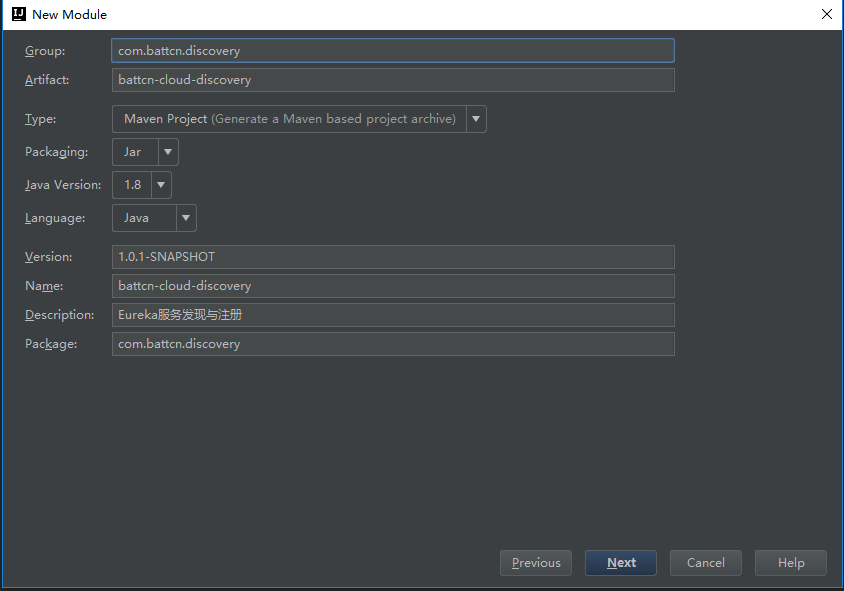Click the Name text field

[393, 286]
